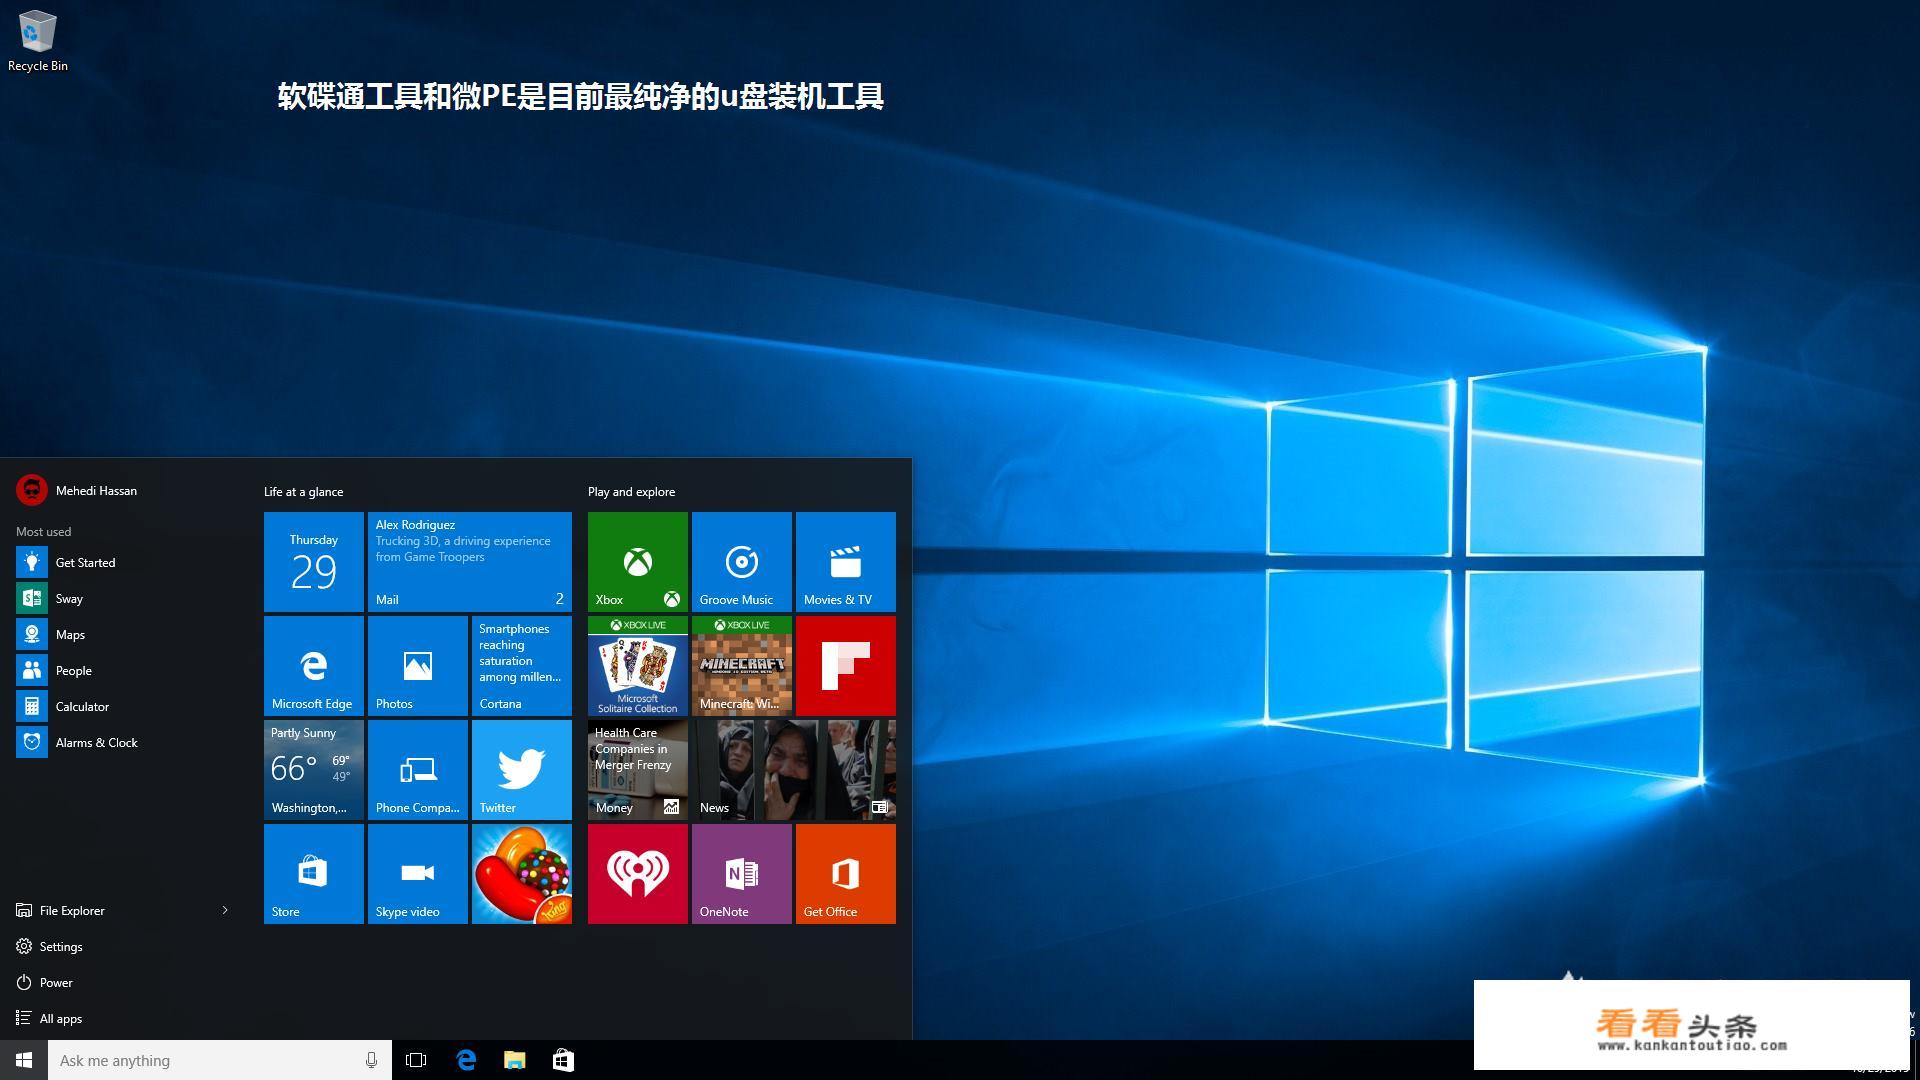Open the Recycle Bin desktop icon
This screenshot has height=1080, width=1920.
[37, 41]
